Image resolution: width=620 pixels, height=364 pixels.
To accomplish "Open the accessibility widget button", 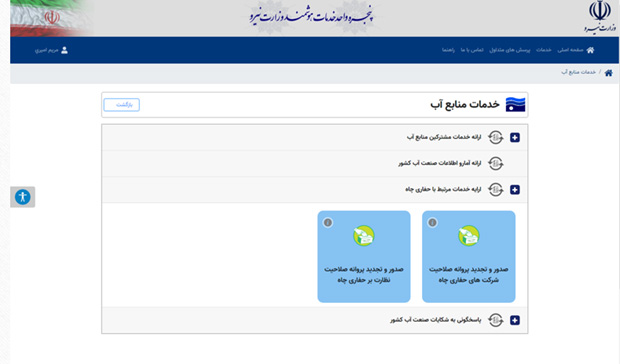I will pyautogui.click(x=23, y=197).
